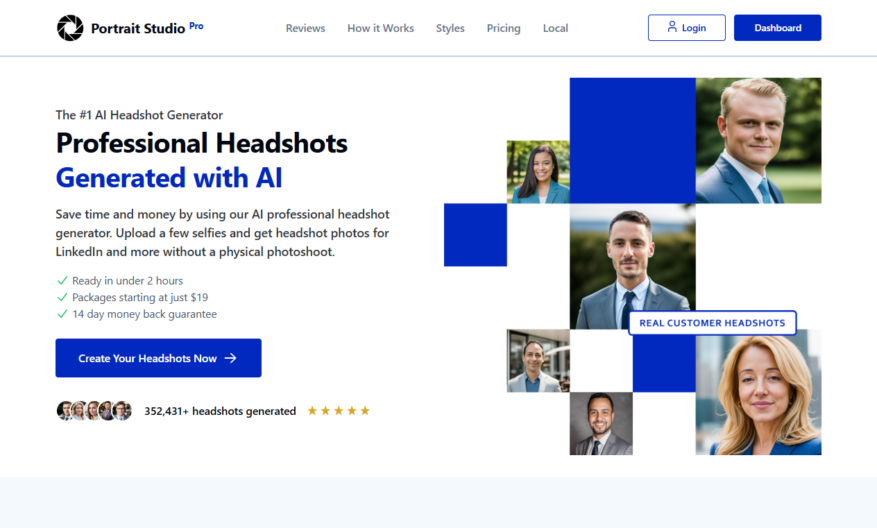This screenshot has height=528, width=877.
Task: Click the bearded man headshot on gray backdrop
Action: click(x=601, y=423)
